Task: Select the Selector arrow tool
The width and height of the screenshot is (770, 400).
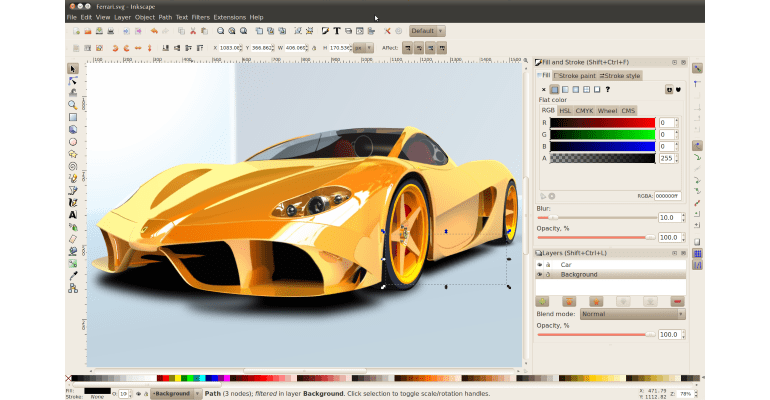Action: 73,69
